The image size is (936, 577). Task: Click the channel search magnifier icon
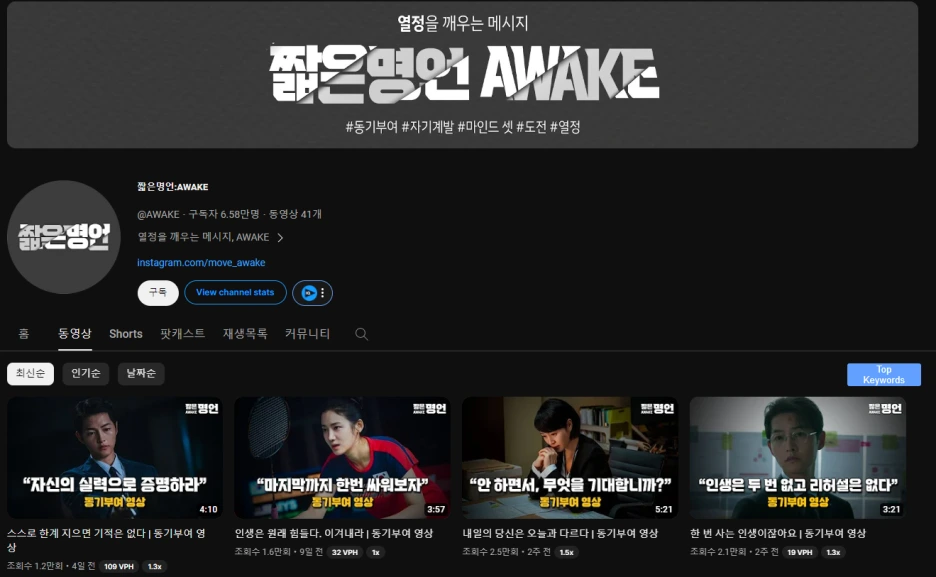pos(361,334)
